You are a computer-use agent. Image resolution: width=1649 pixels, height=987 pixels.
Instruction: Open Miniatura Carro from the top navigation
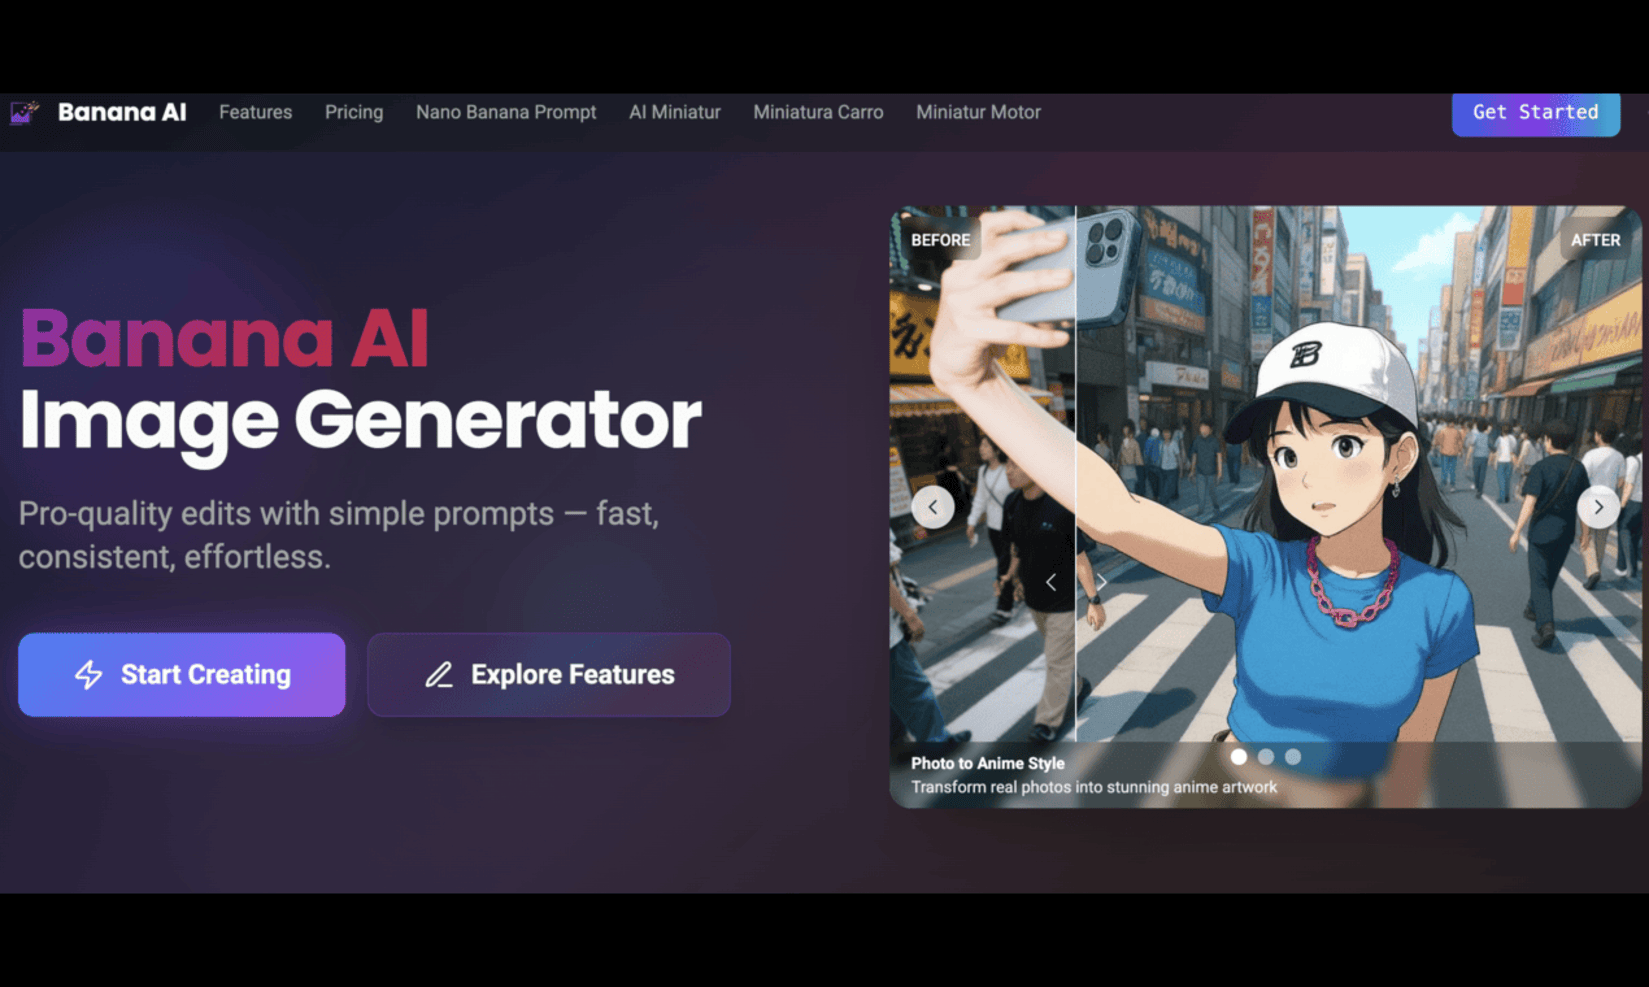click(x=818, y=112)
